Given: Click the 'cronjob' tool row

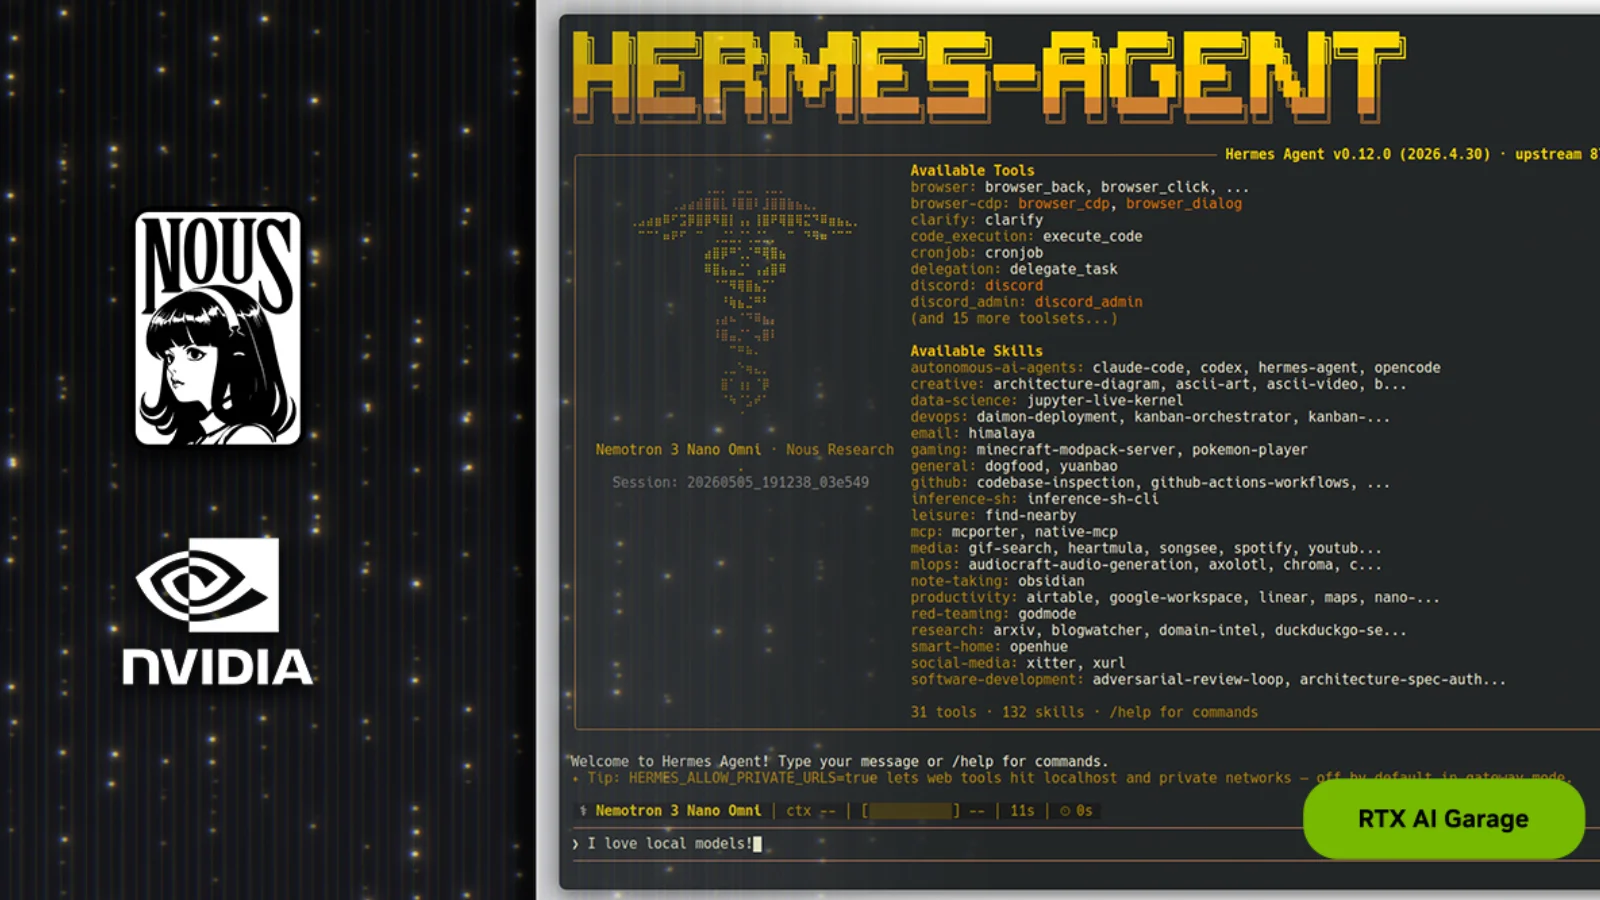Looking at the screenshot, I should tap(976, 252).
